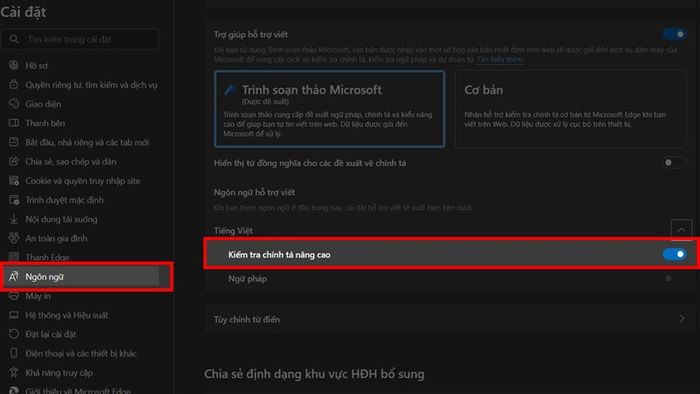700x394 pixels.
Task: Click the Giao diện appearance icon
Action: (14, 104)
